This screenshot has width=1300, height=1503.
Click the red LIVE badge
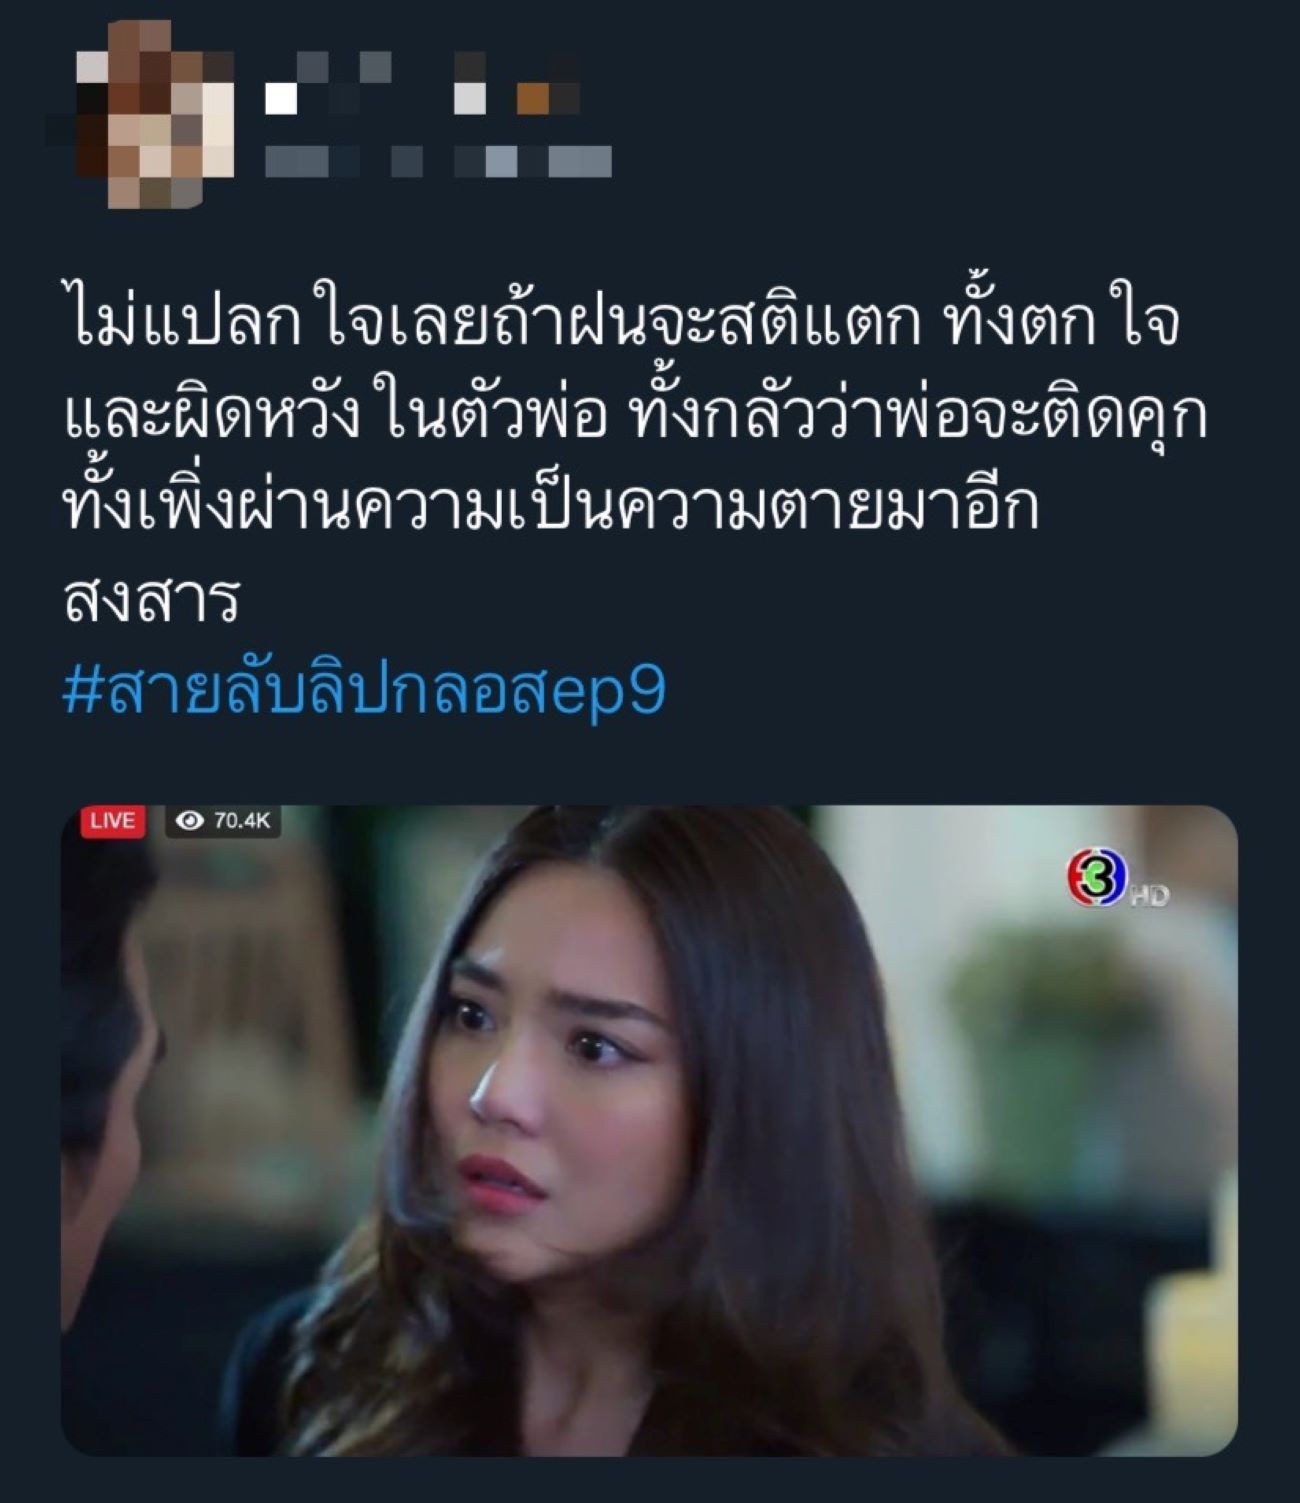click(112, 821)
